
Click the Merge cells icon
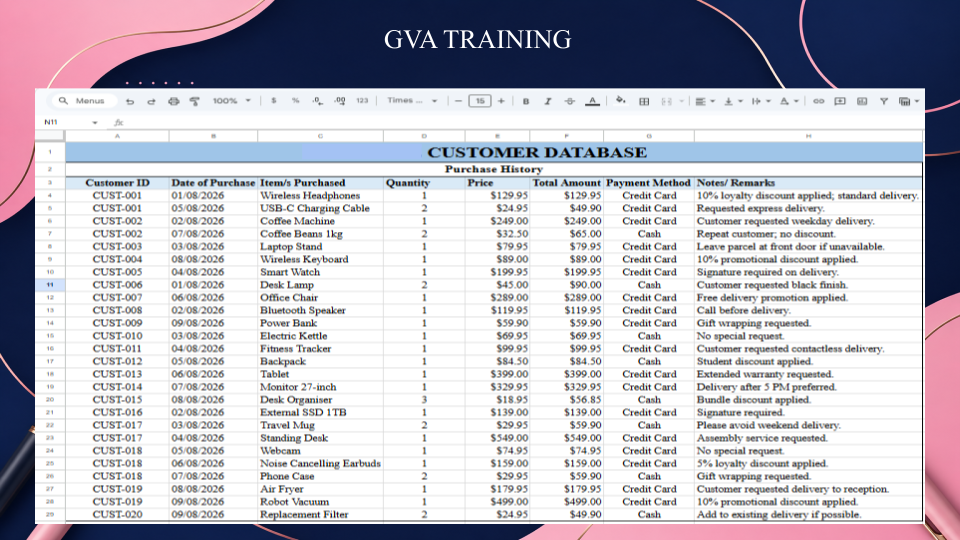[x=667, y=101]
